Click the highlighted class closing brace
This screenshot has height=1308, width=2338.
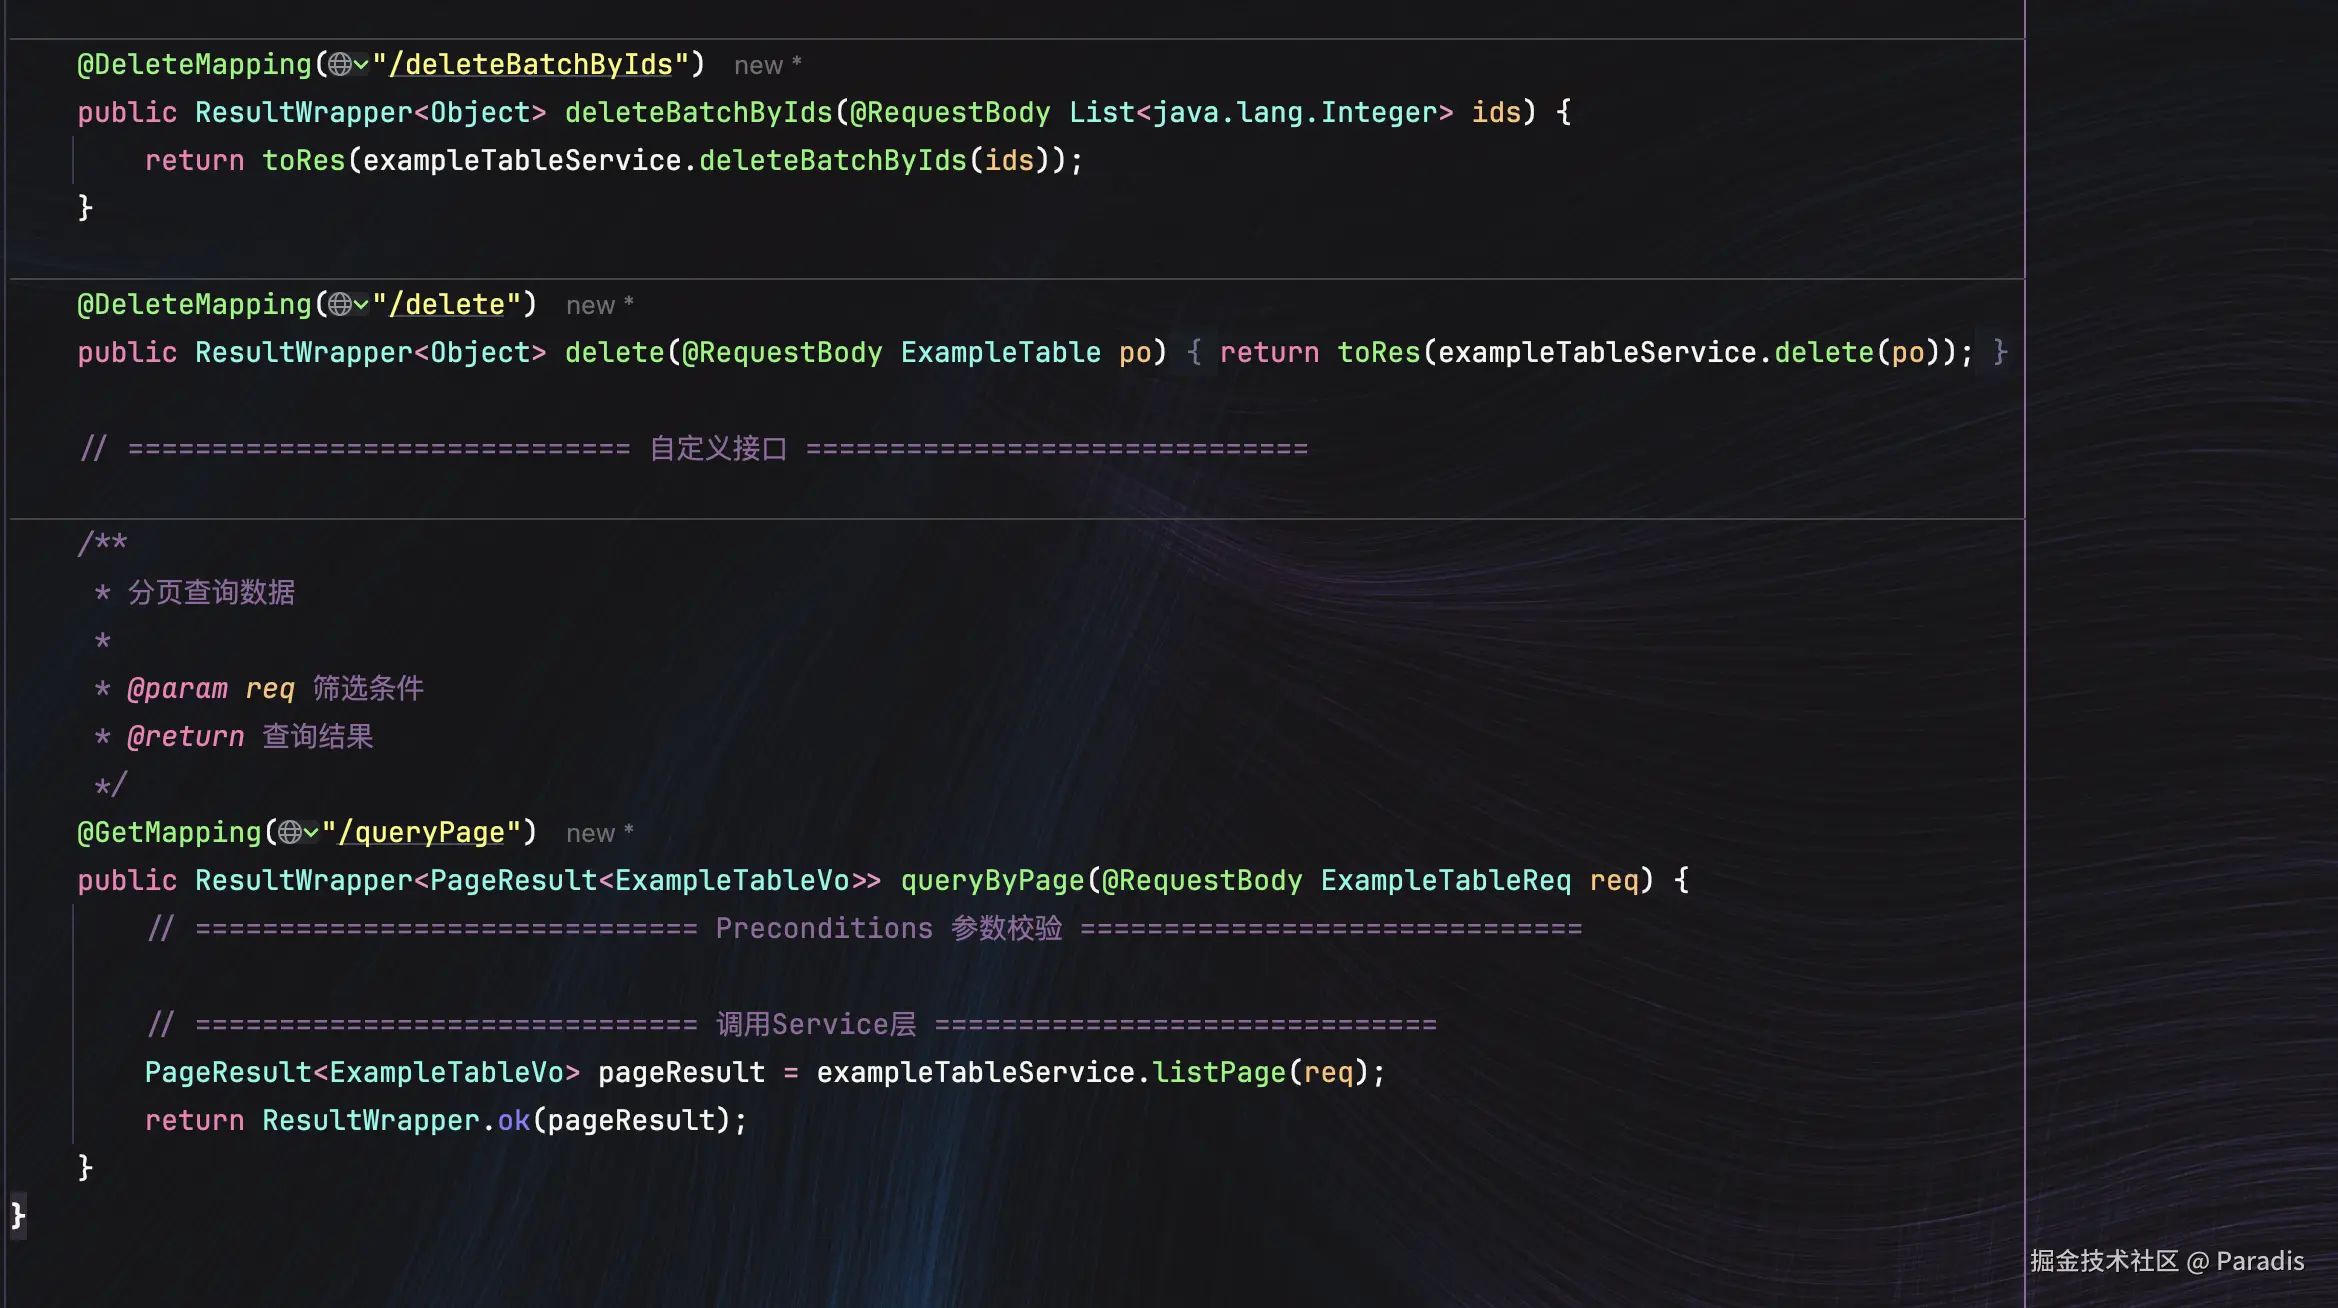tap(18, 1215)
